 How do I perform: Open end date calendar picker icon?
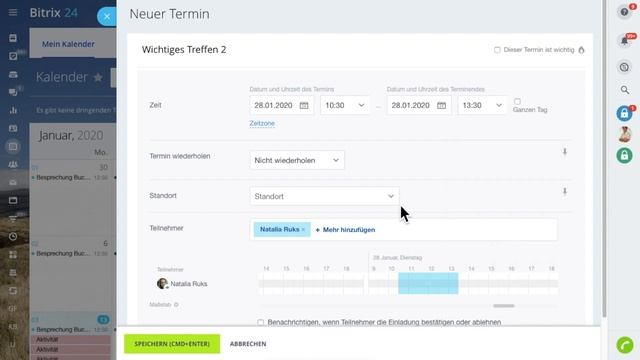point(441,105)
